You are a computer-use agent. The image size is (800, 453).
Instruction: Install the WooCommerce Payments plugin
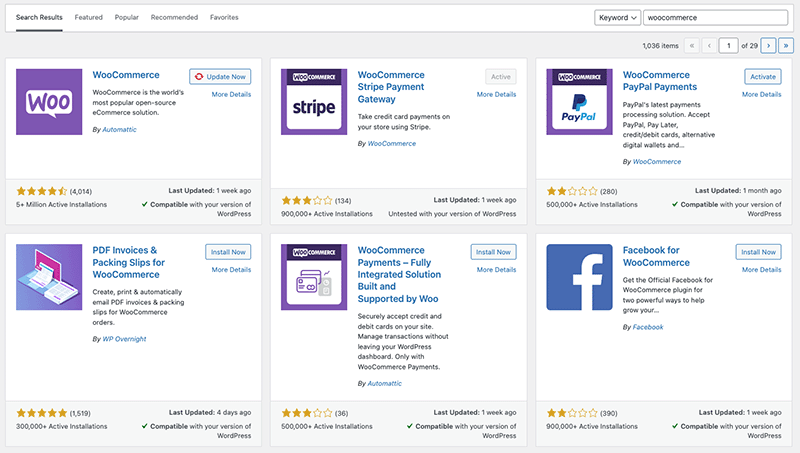point(493,252)
